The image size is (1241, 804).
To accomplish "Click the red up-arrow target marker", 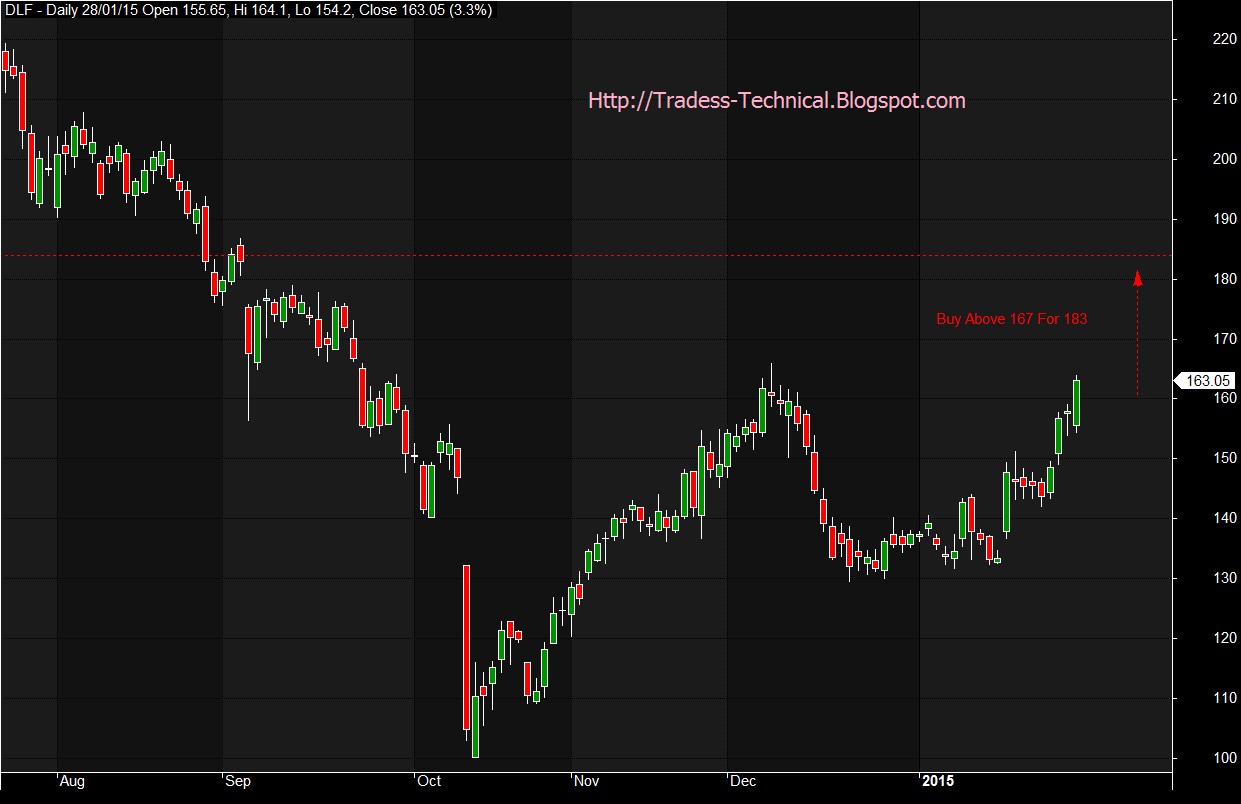I will 1137,278.
